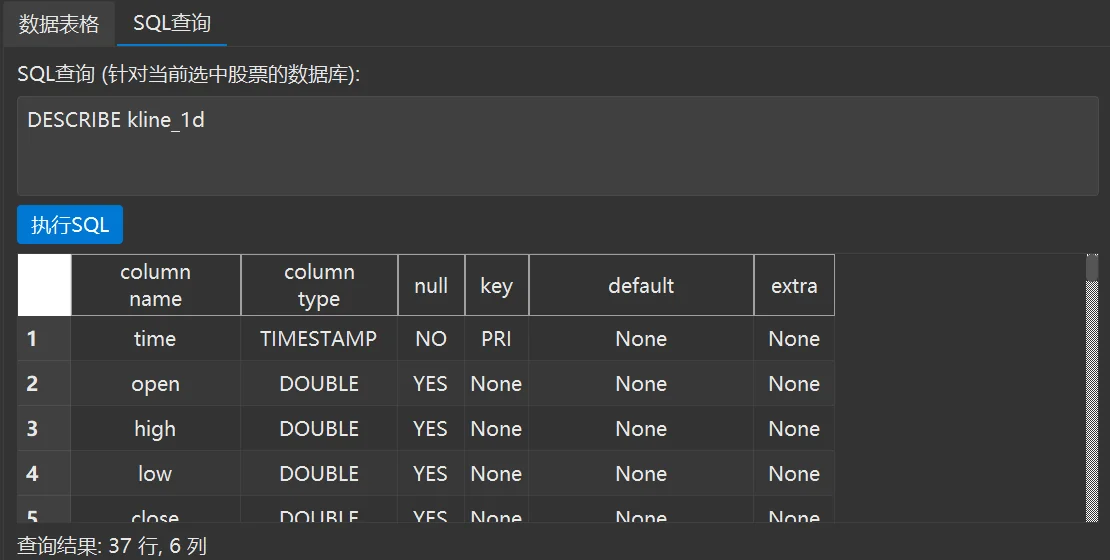Select row header 3

point(44,428)
